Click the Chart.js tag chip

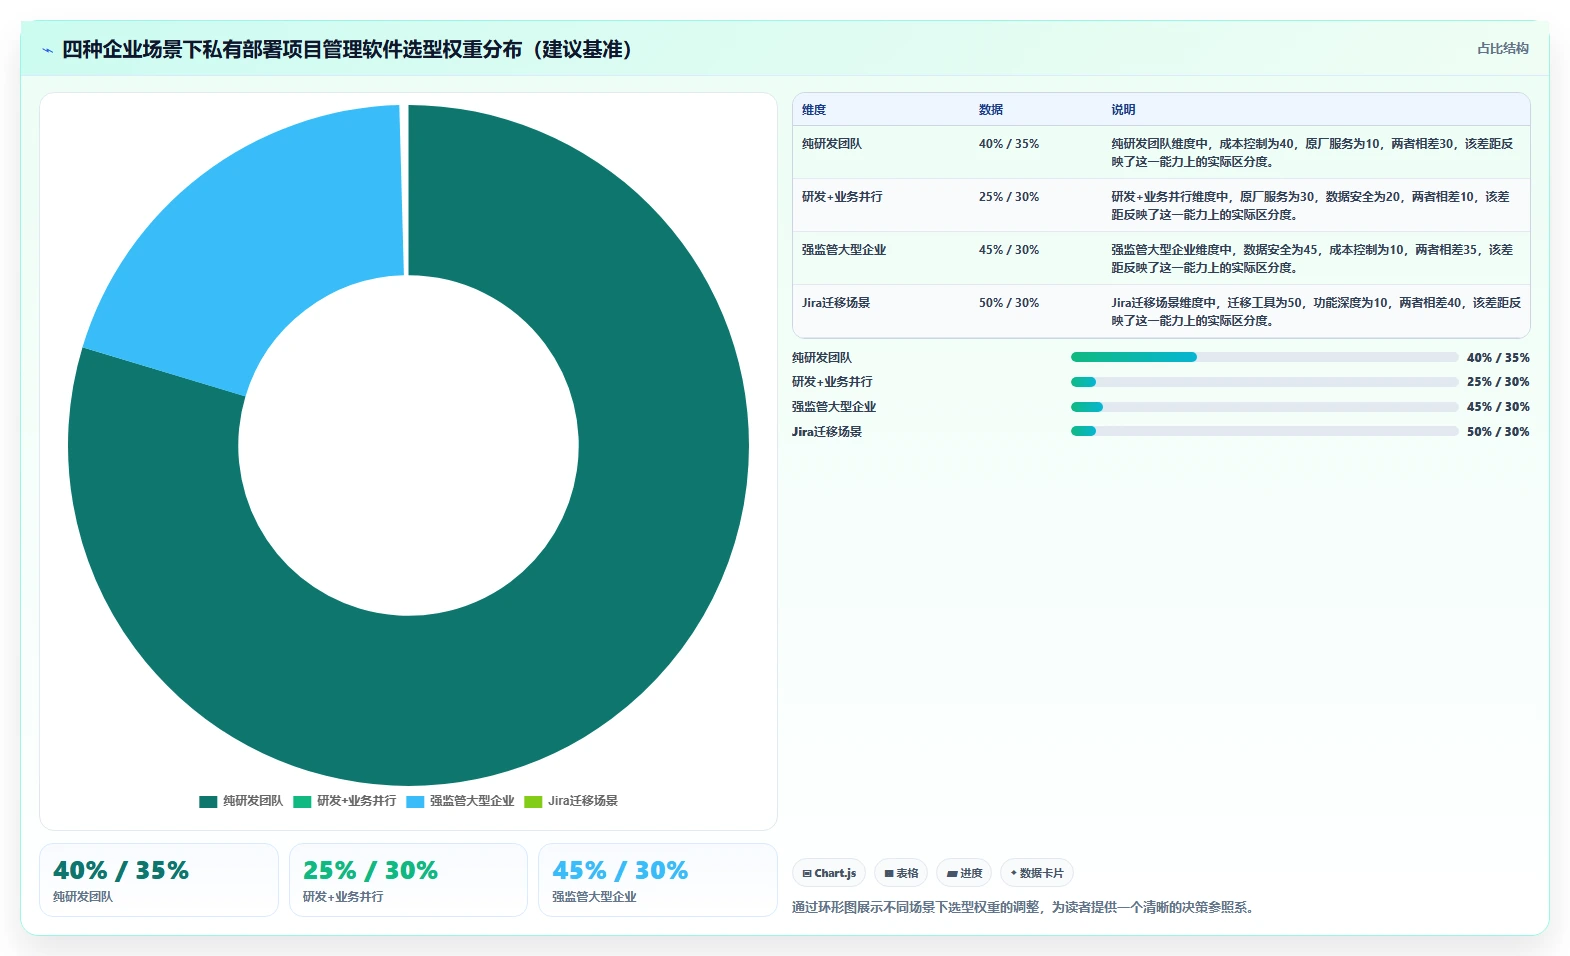click(829, 873)
